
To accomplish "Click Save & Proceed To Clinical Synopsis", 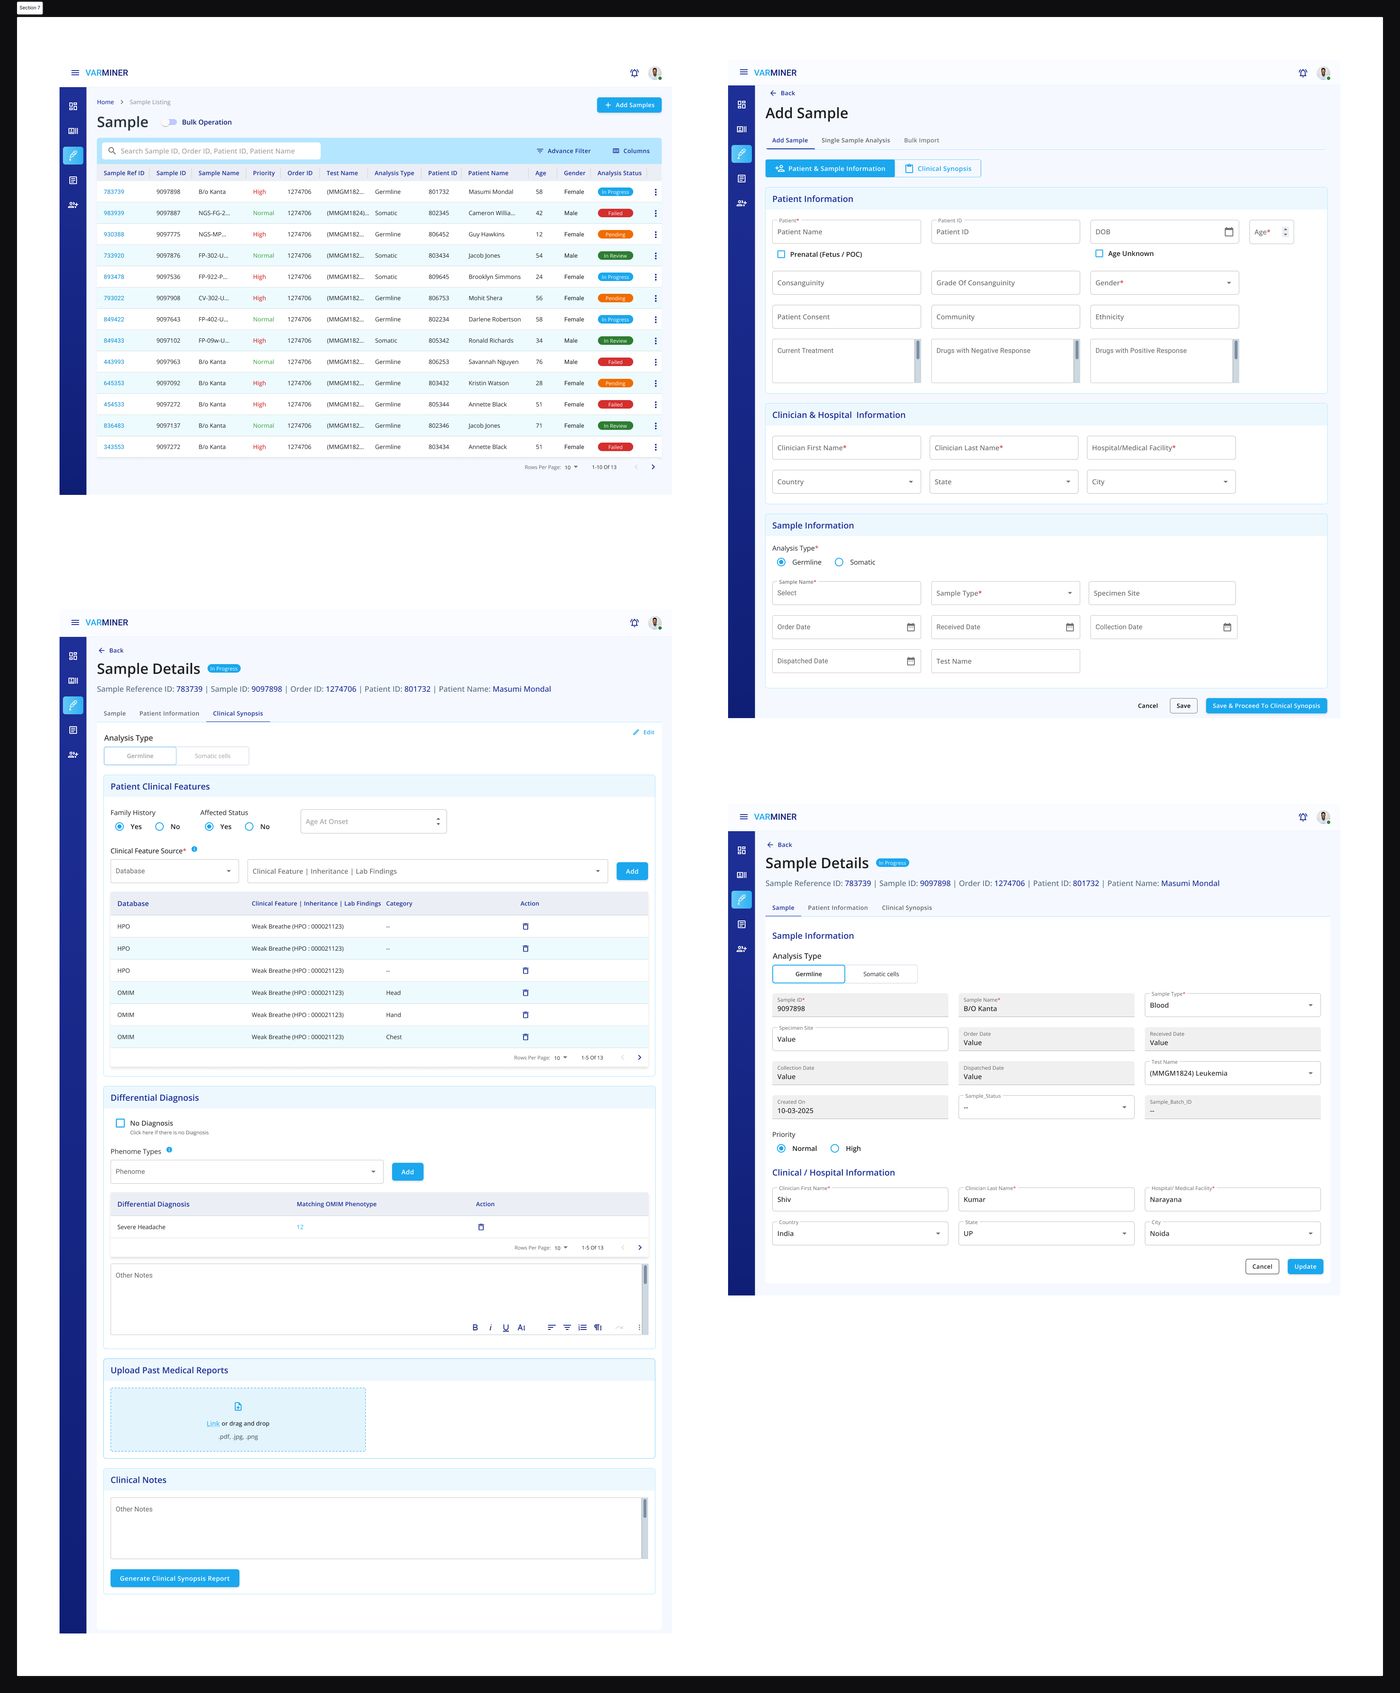I will pyautogui.click(x=1266, y=706).
